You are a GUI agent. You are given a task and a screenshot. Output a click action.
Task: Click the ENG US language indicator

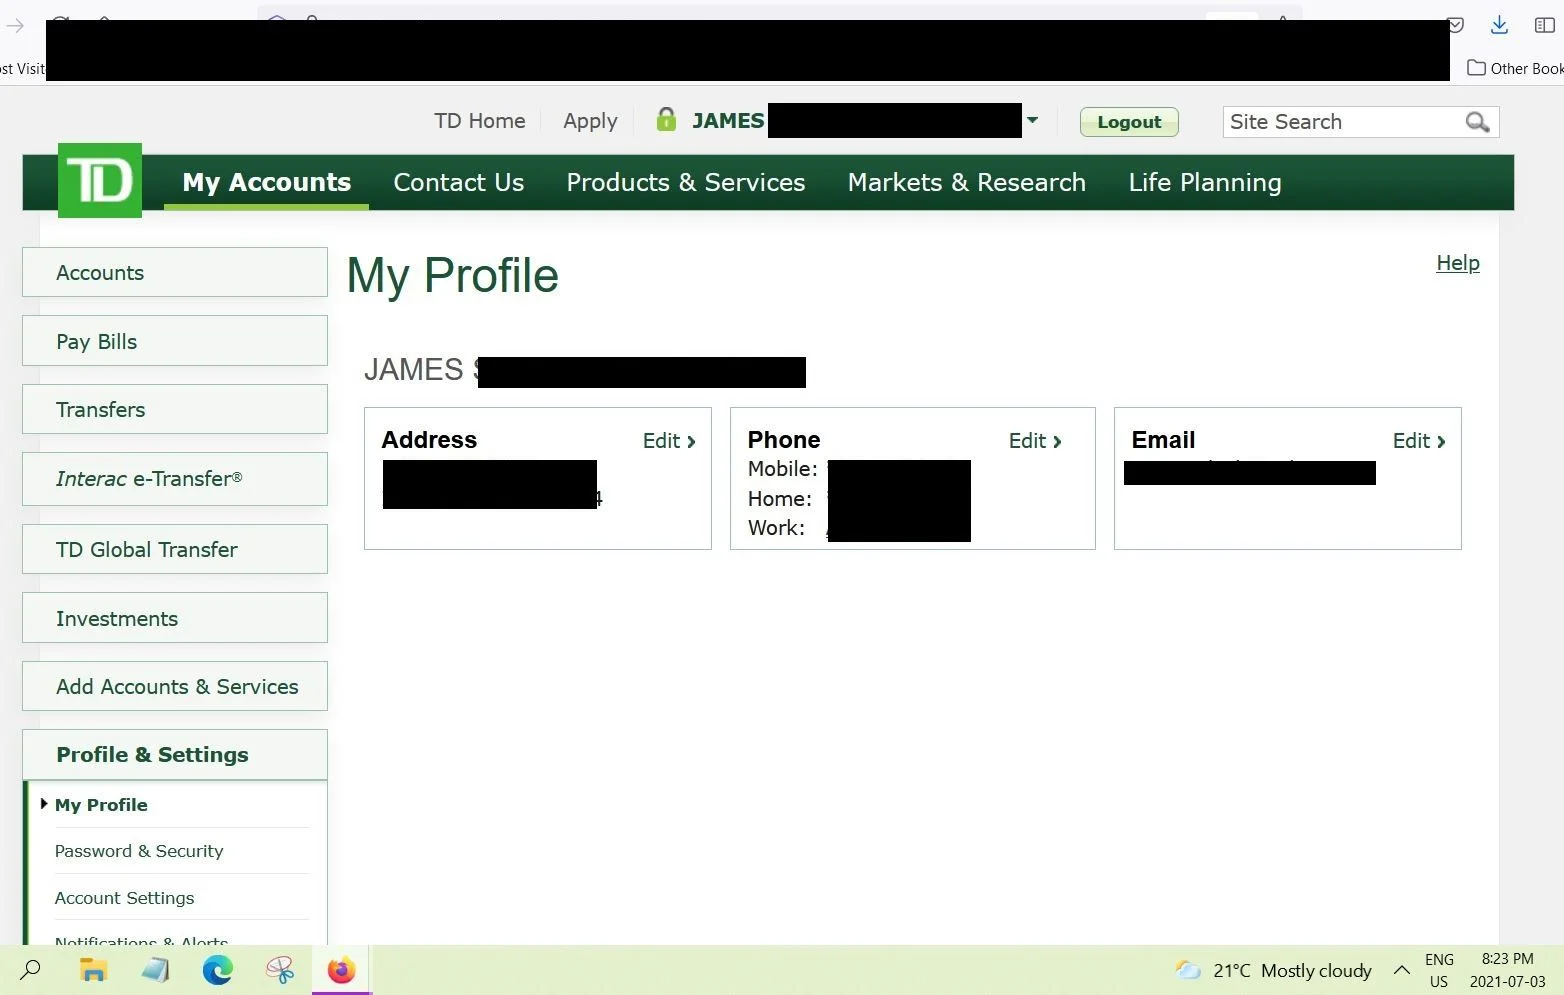[x=1439, y=970]
